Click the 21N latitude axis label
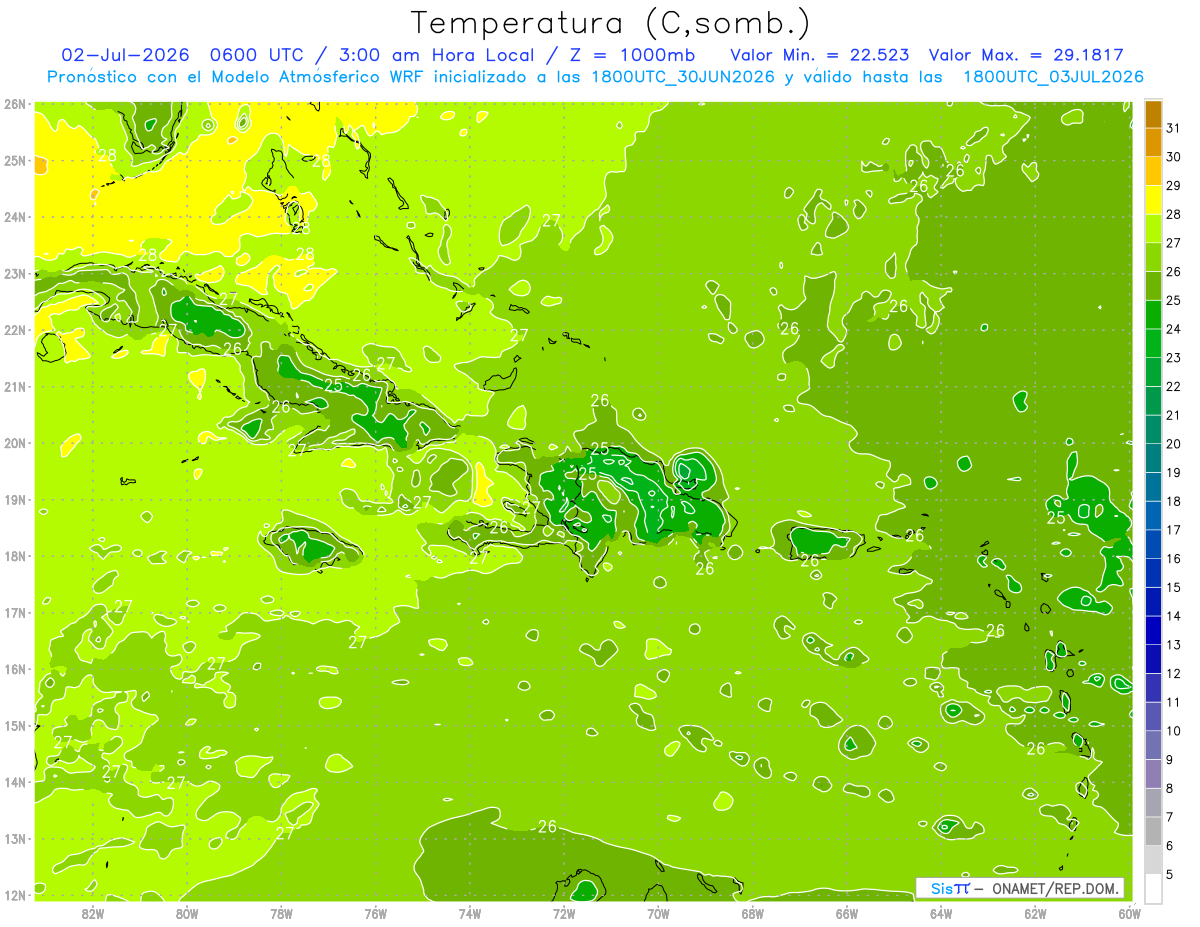This screenshot has height=927, width=1200. pos(15,386)
